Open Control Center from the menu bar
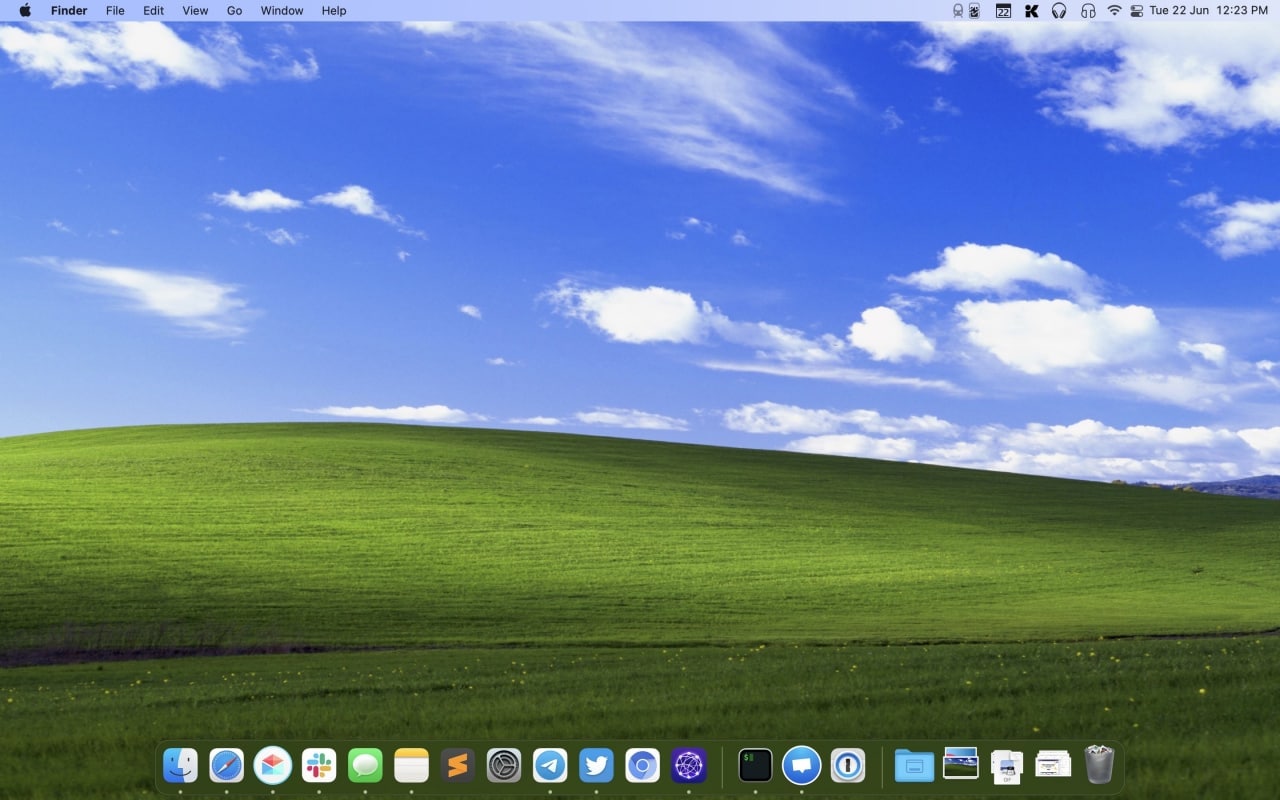Image resolution: width=1280 pixels, height=800 pixels. point(1137,11)
